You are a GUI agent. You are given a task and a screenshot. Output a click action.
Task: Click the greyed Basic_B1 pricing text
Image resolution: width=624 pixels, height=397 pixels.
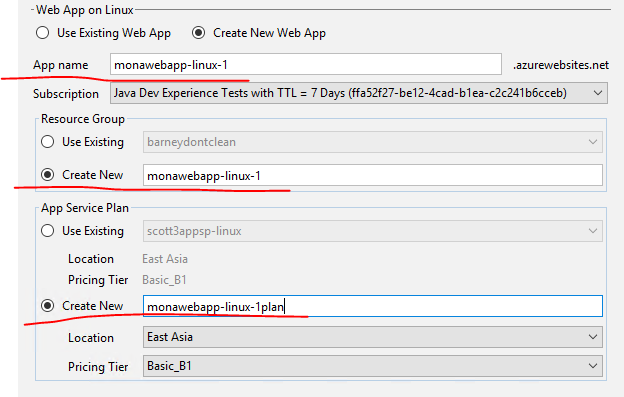[x=164, y=280]
